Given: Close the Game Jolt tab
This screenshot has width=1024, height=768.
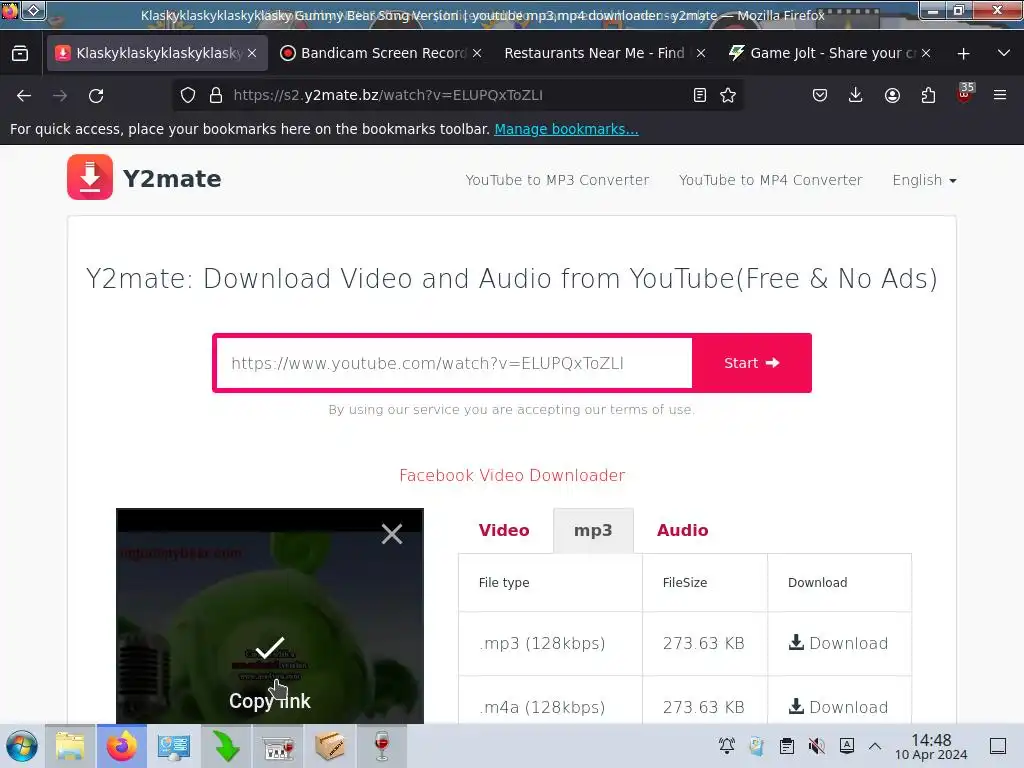Looking at the screenshot, I should (x=926, y=54).
